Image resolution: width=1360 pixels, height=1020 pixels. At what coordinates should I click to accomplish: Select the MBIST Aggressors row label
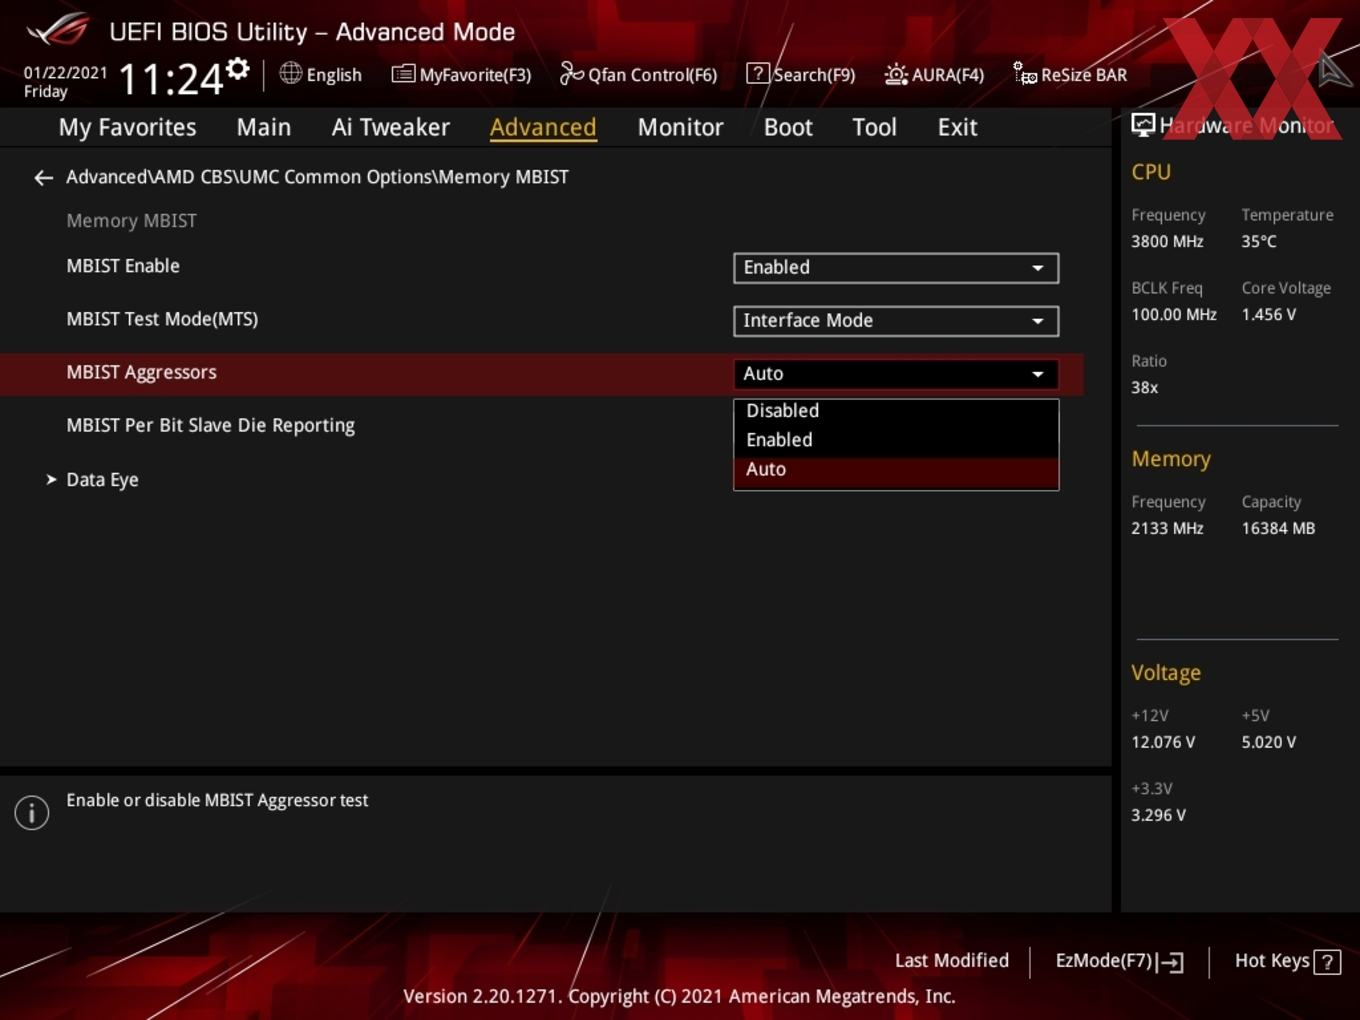tap(141, 372)
